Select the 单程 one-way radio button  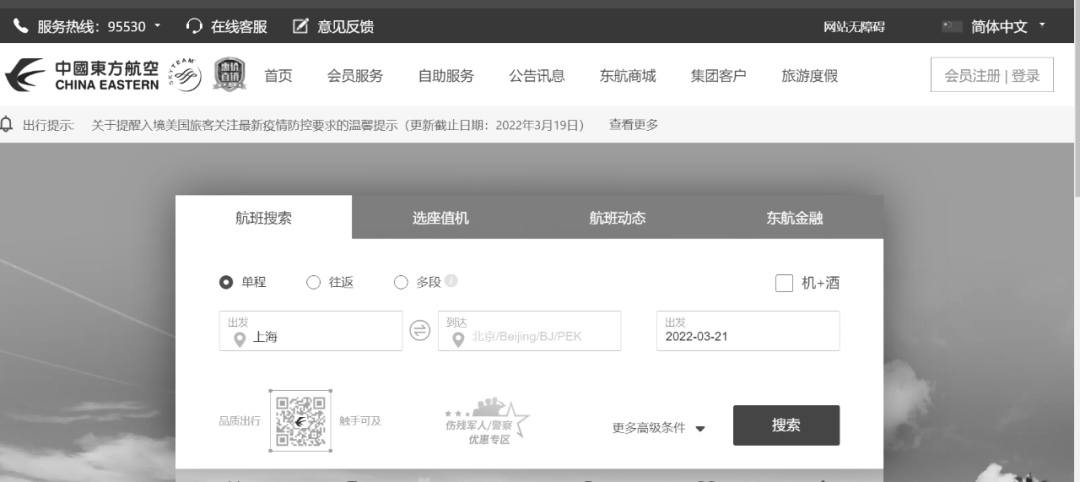[x=226, y=283]
